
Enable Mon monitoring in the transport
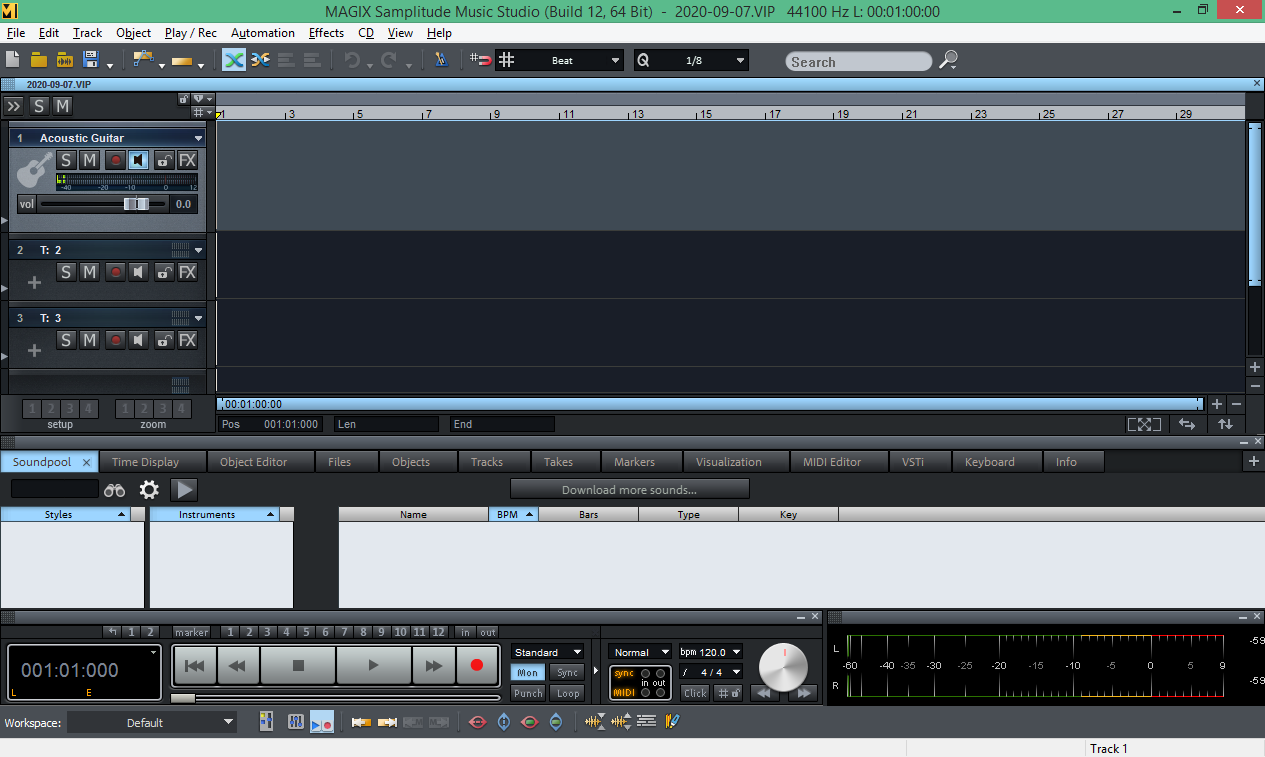(527, 672)
